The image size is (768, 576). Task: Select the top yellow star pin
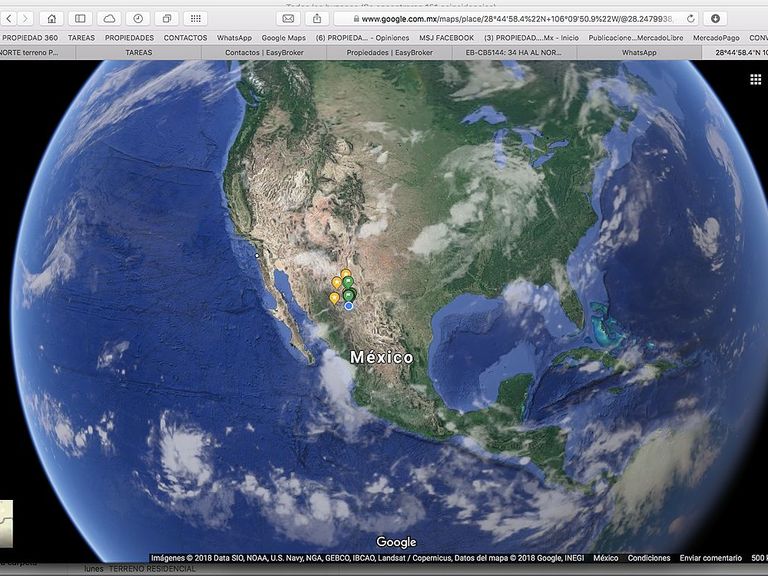(x=345, y=273)
